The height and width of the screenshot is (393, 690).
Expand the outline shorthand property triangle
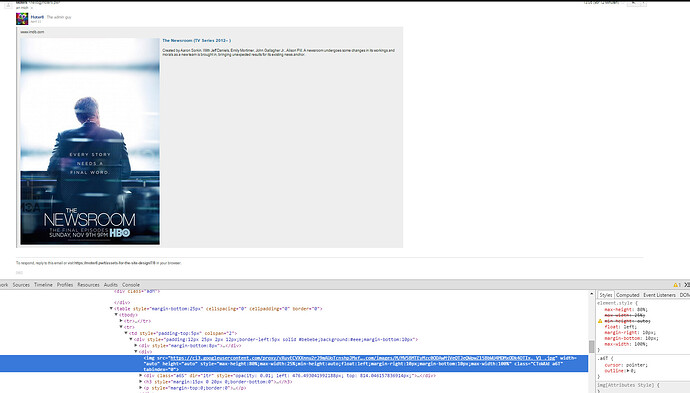coord(628,371)
